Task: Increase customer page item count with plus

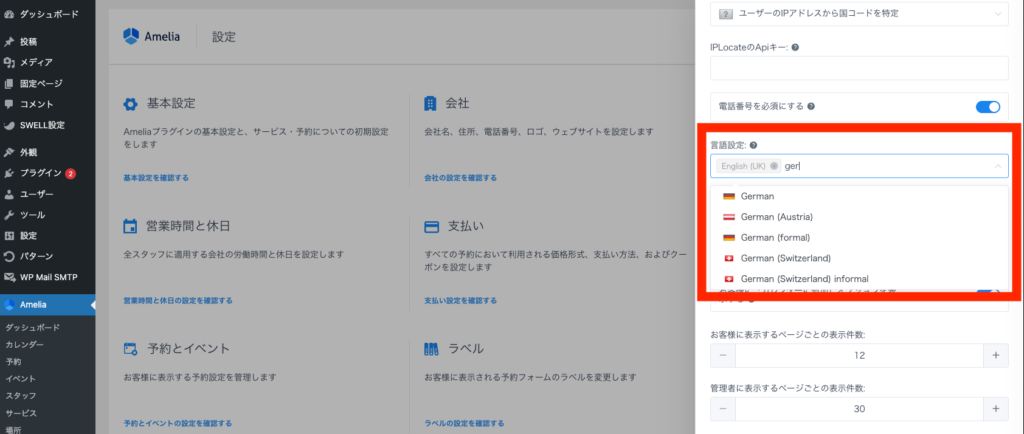Action: click(996, 355)
